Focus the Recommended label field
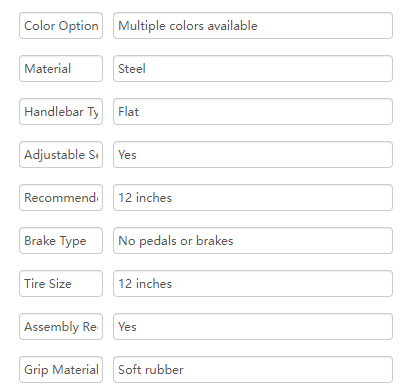Image resolution: width=411 pixels, height=388 pixels. click(61, 198)
